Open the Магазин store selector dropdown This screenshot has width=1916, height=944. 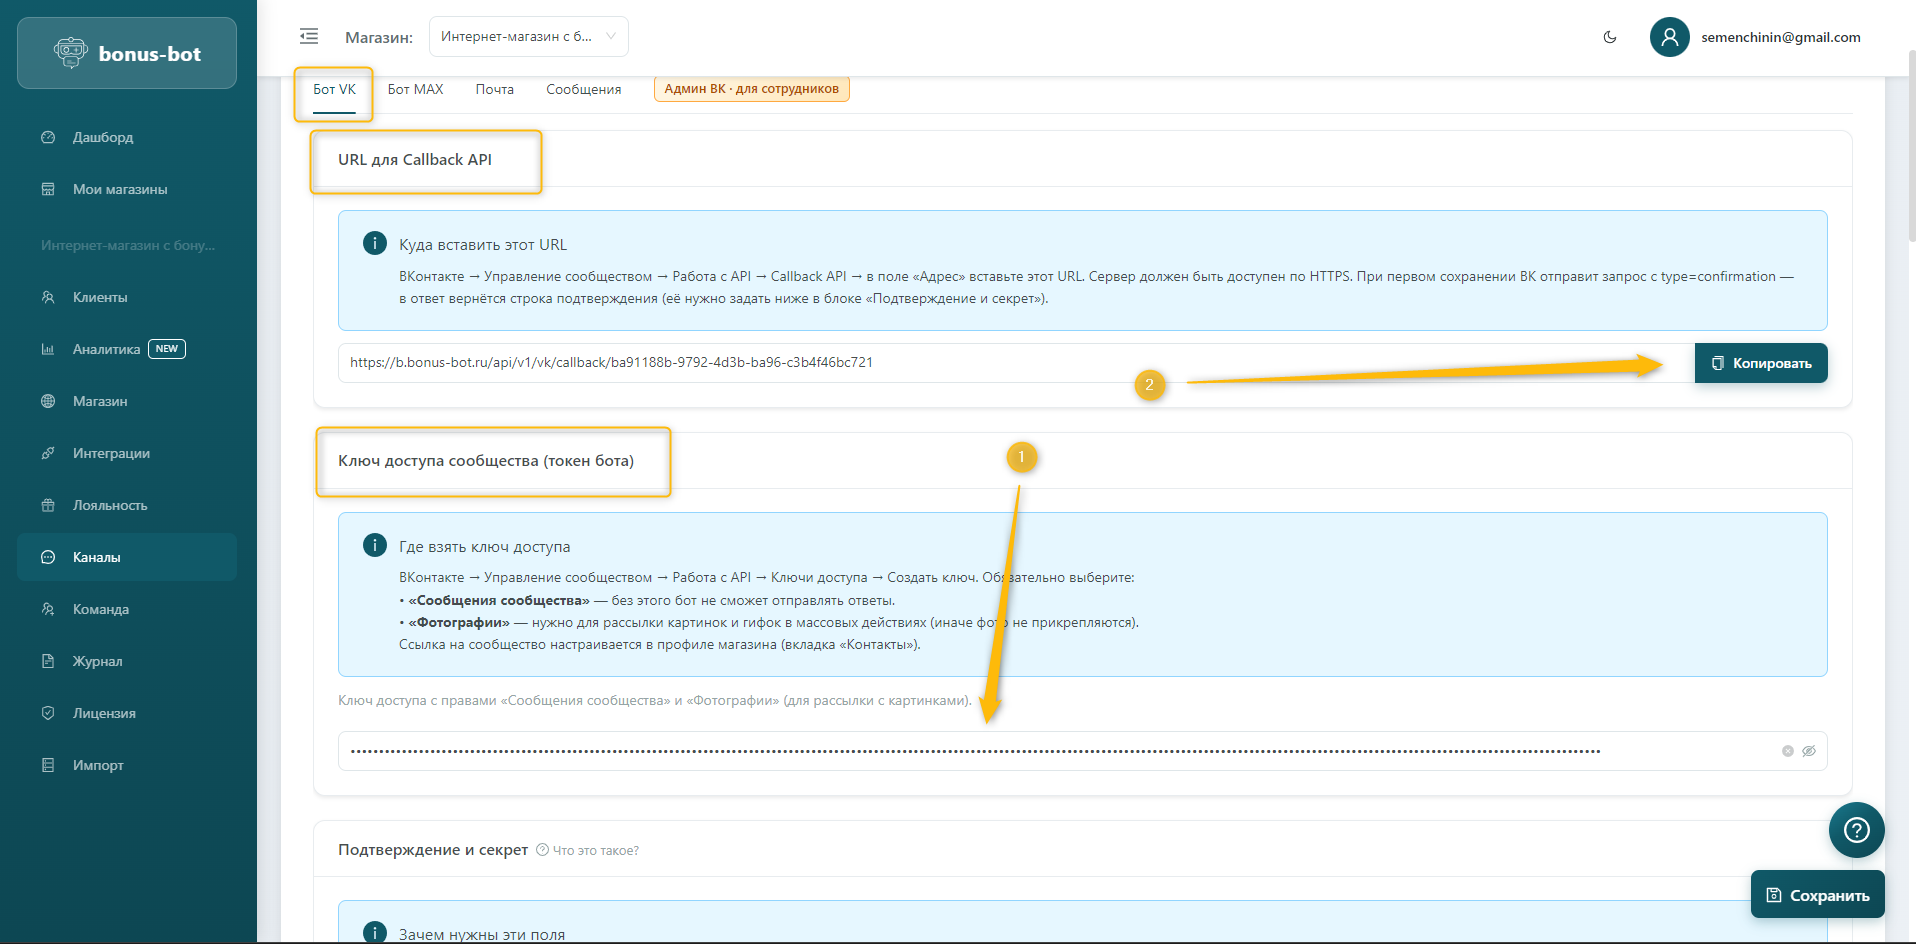[528, 37]
